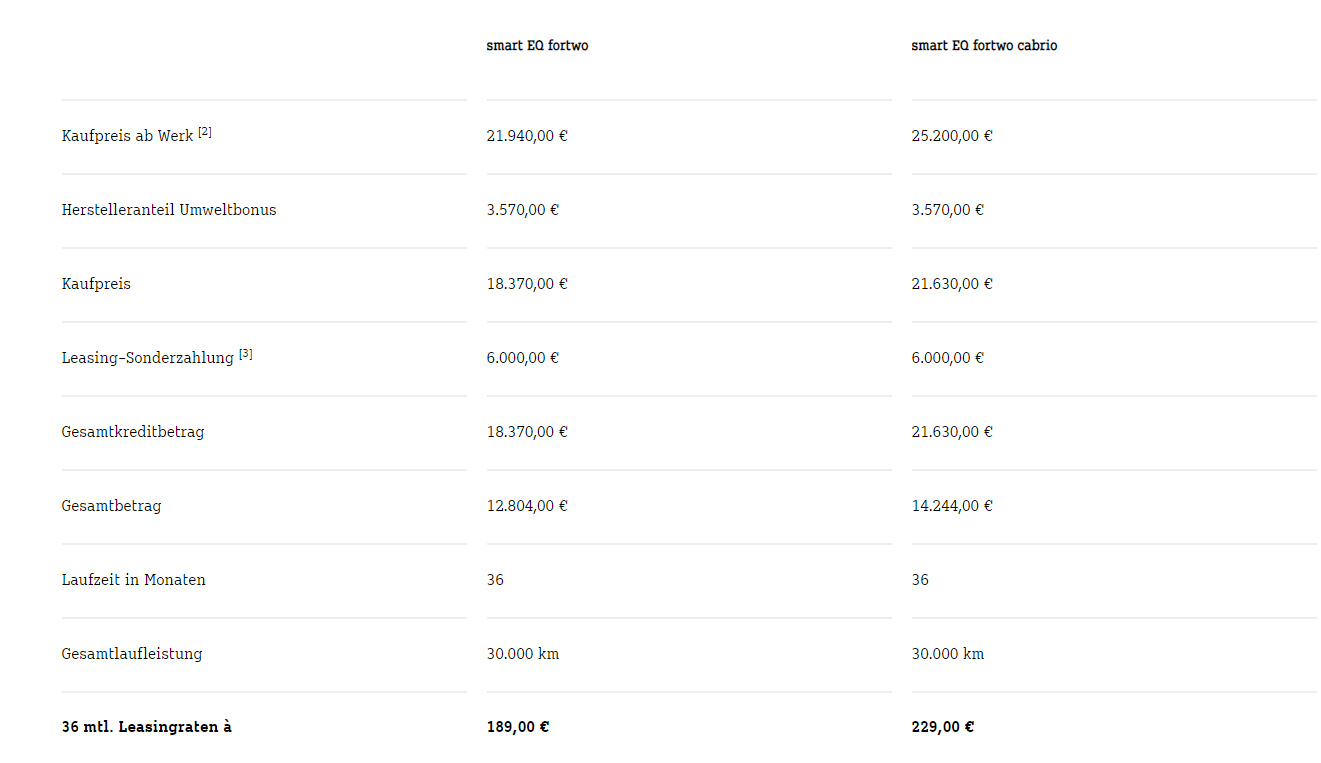Viewport: 1321px width, 763px height.
Task: Click the "Kaufpreis ab Werk" row label
Action: coord(127,136)
